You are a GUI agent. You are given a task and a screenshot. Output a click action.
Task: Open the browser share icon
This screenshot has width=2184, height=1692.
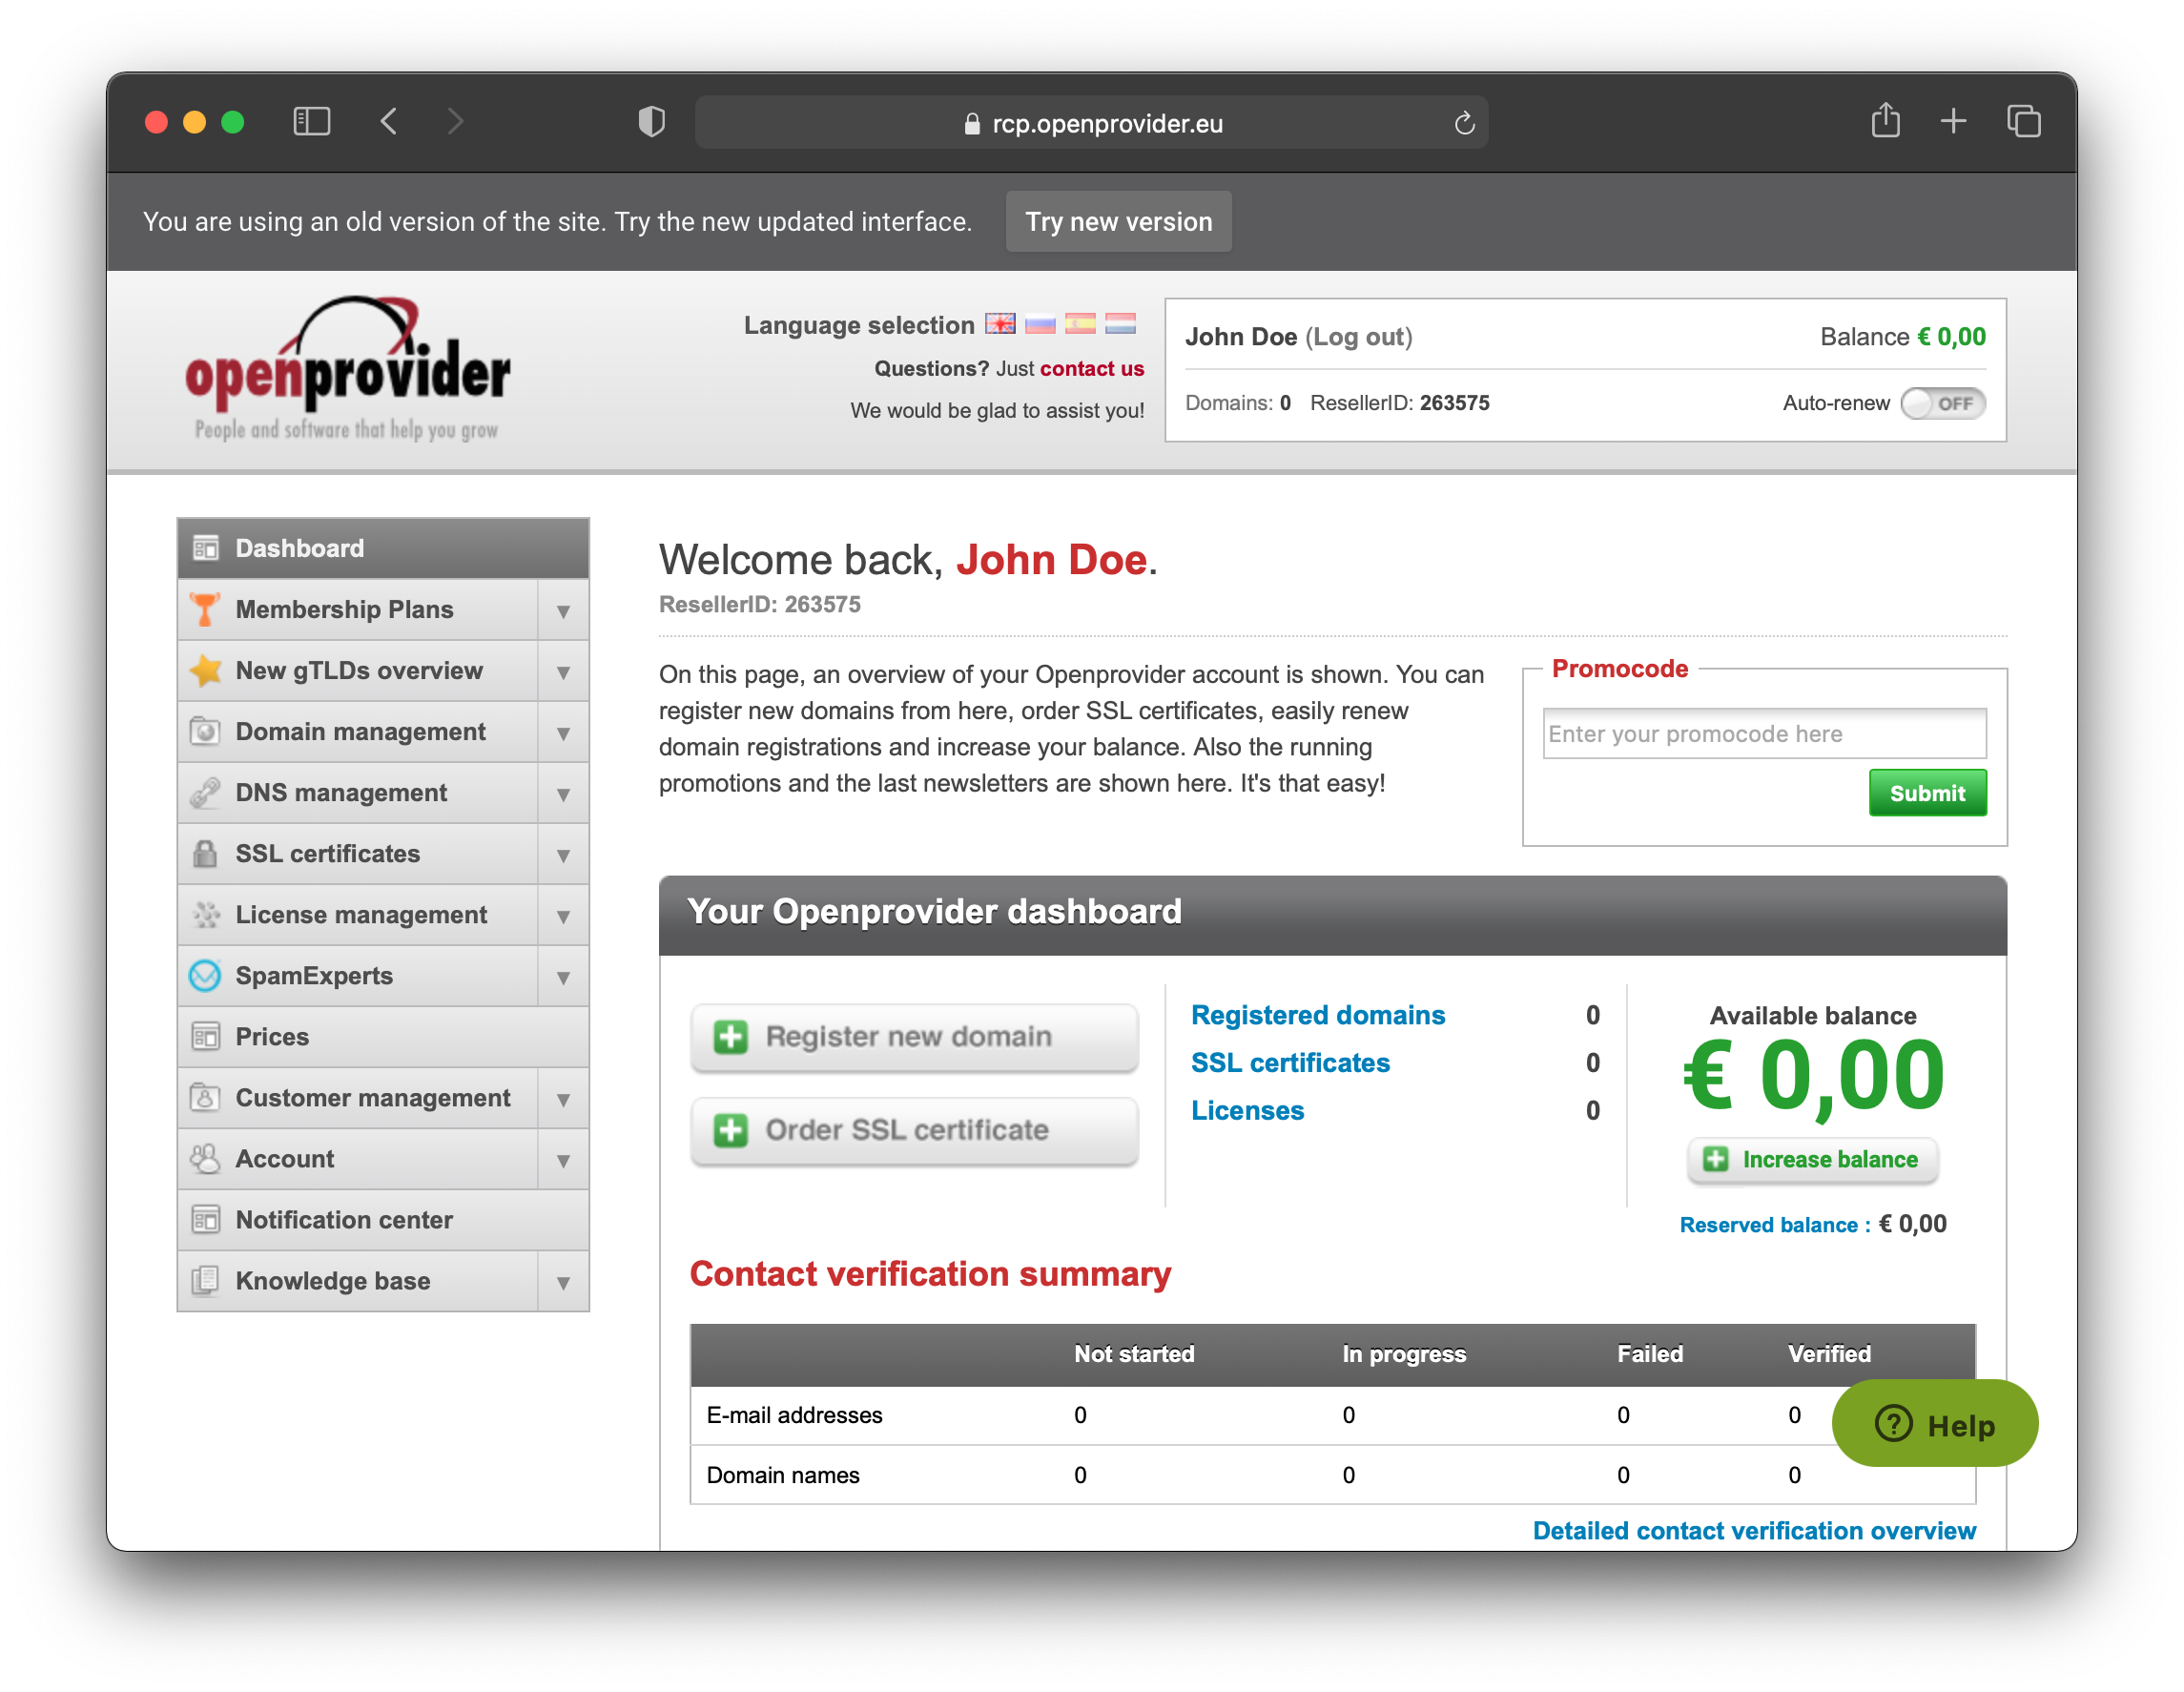click(x=1885, y=120)
